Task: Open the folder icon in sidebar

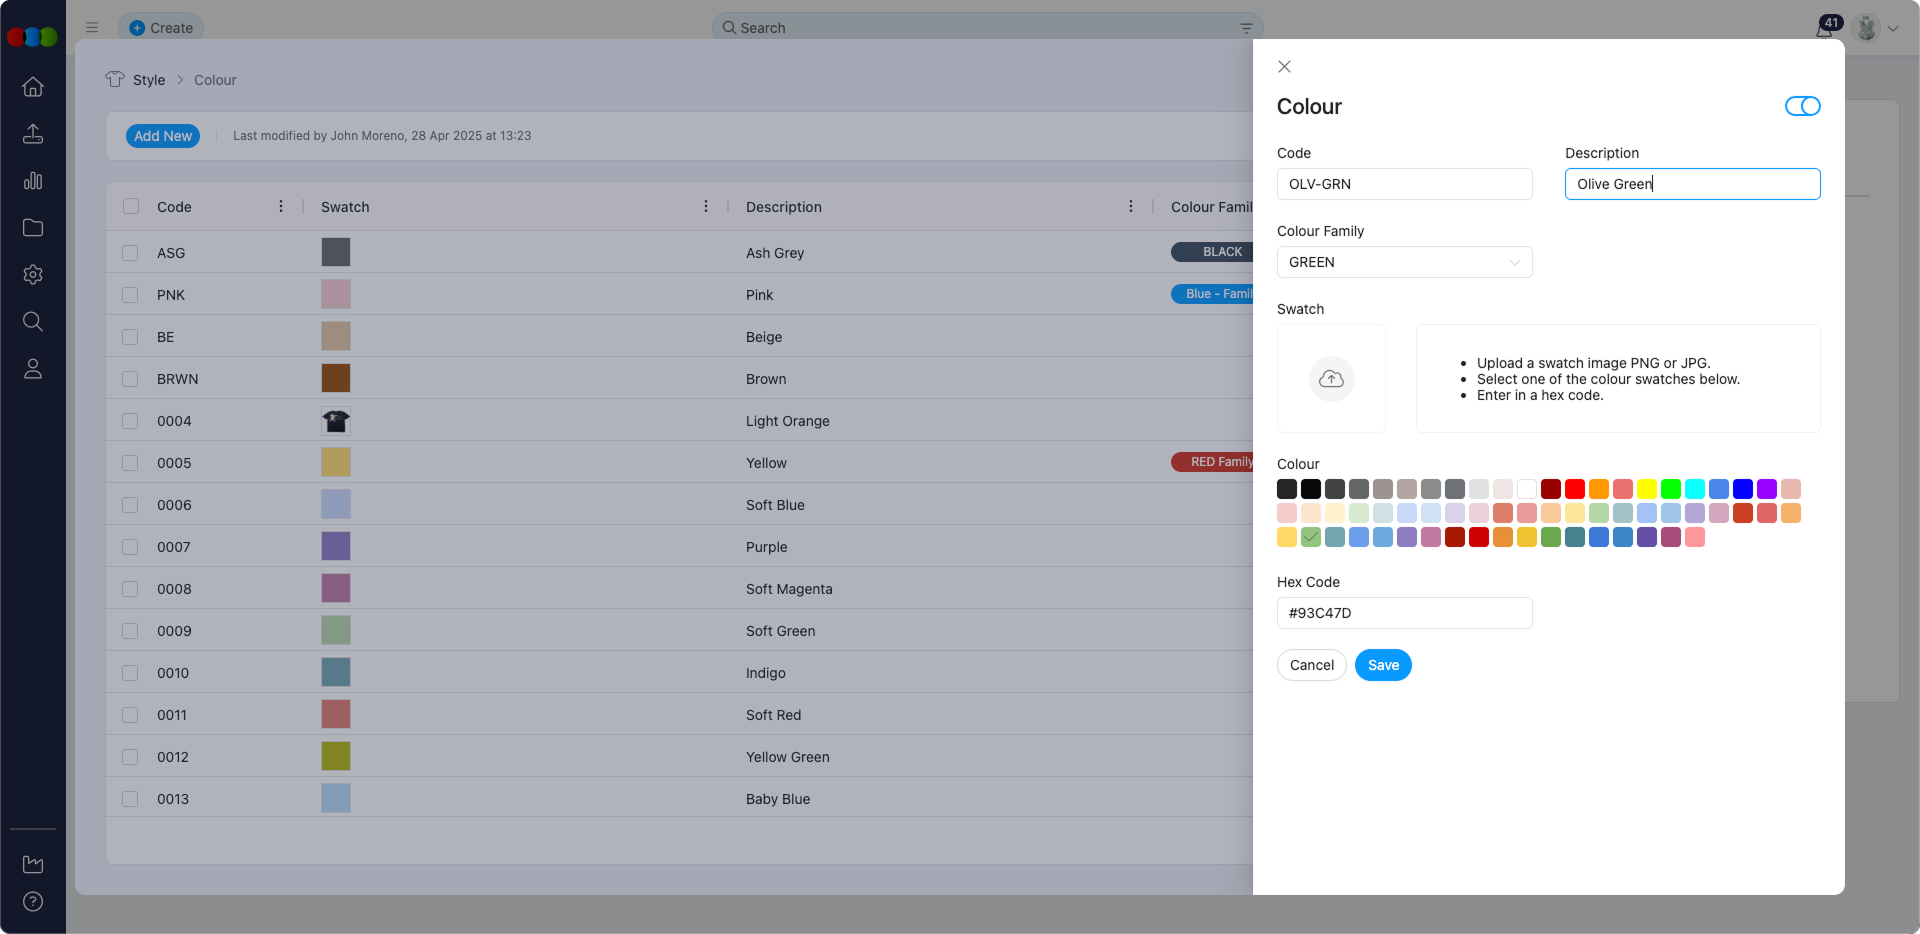Action: pyautogui.click(x=33, y=228)
